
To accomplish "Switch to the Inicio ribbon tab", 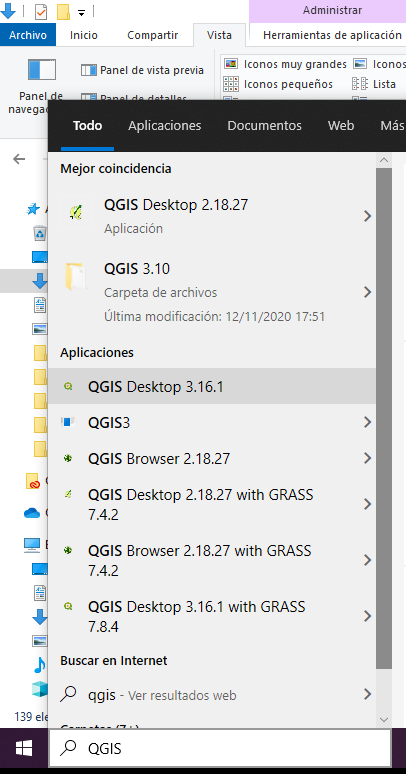I will [x=84, y=35].
